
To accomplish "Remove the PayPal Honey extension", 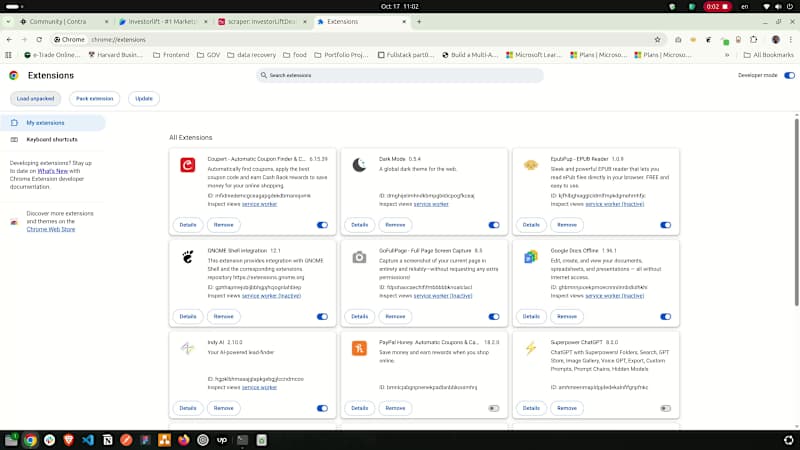I will 395,408.
